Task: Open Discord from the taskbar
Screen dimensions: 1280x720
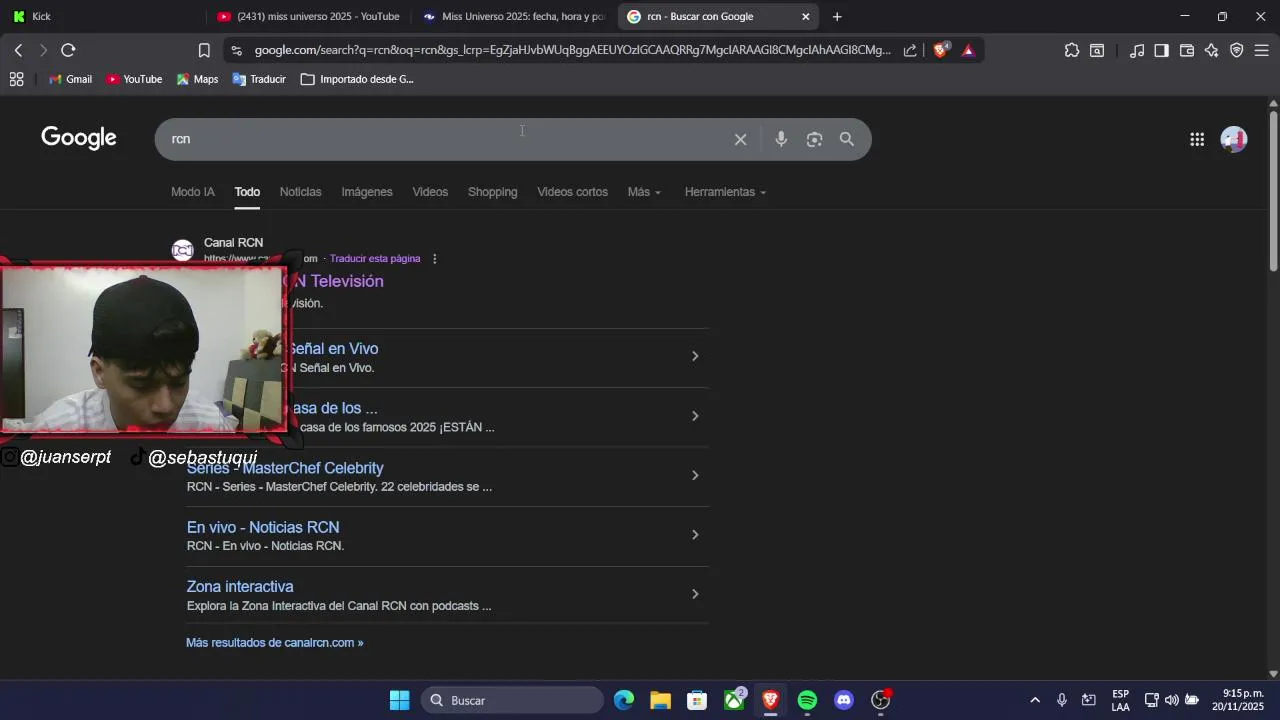Action: click(844, 700)
